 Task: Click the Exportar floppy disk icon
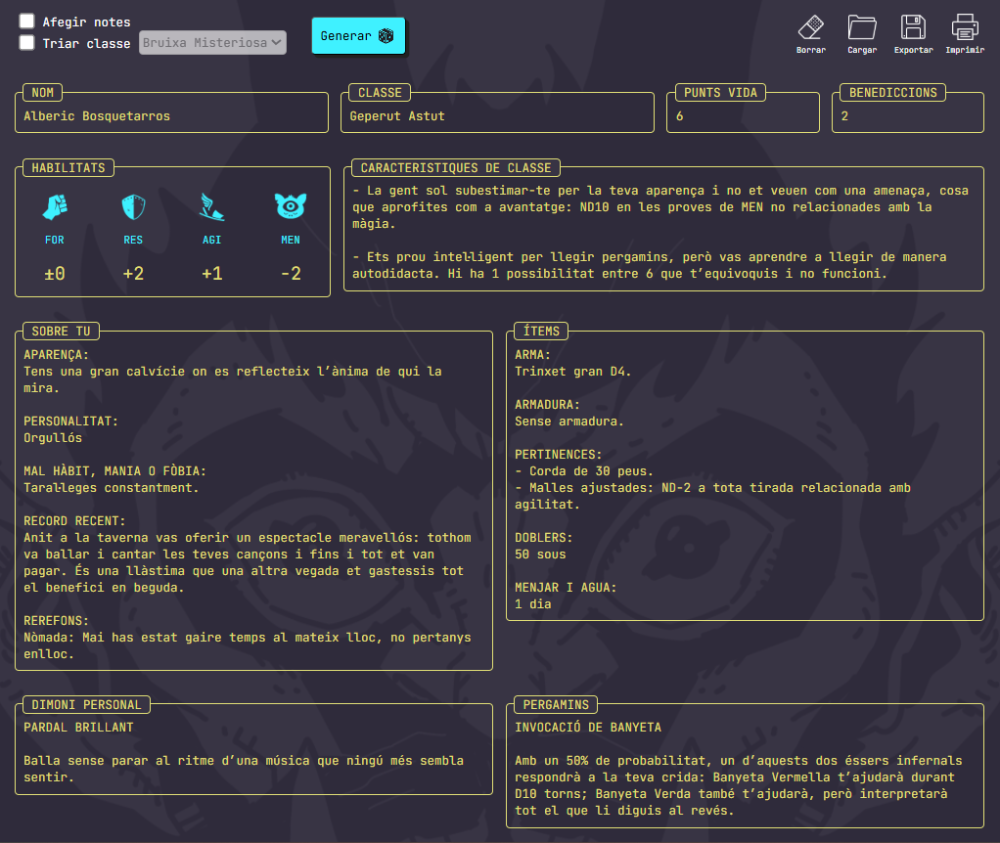912,27
